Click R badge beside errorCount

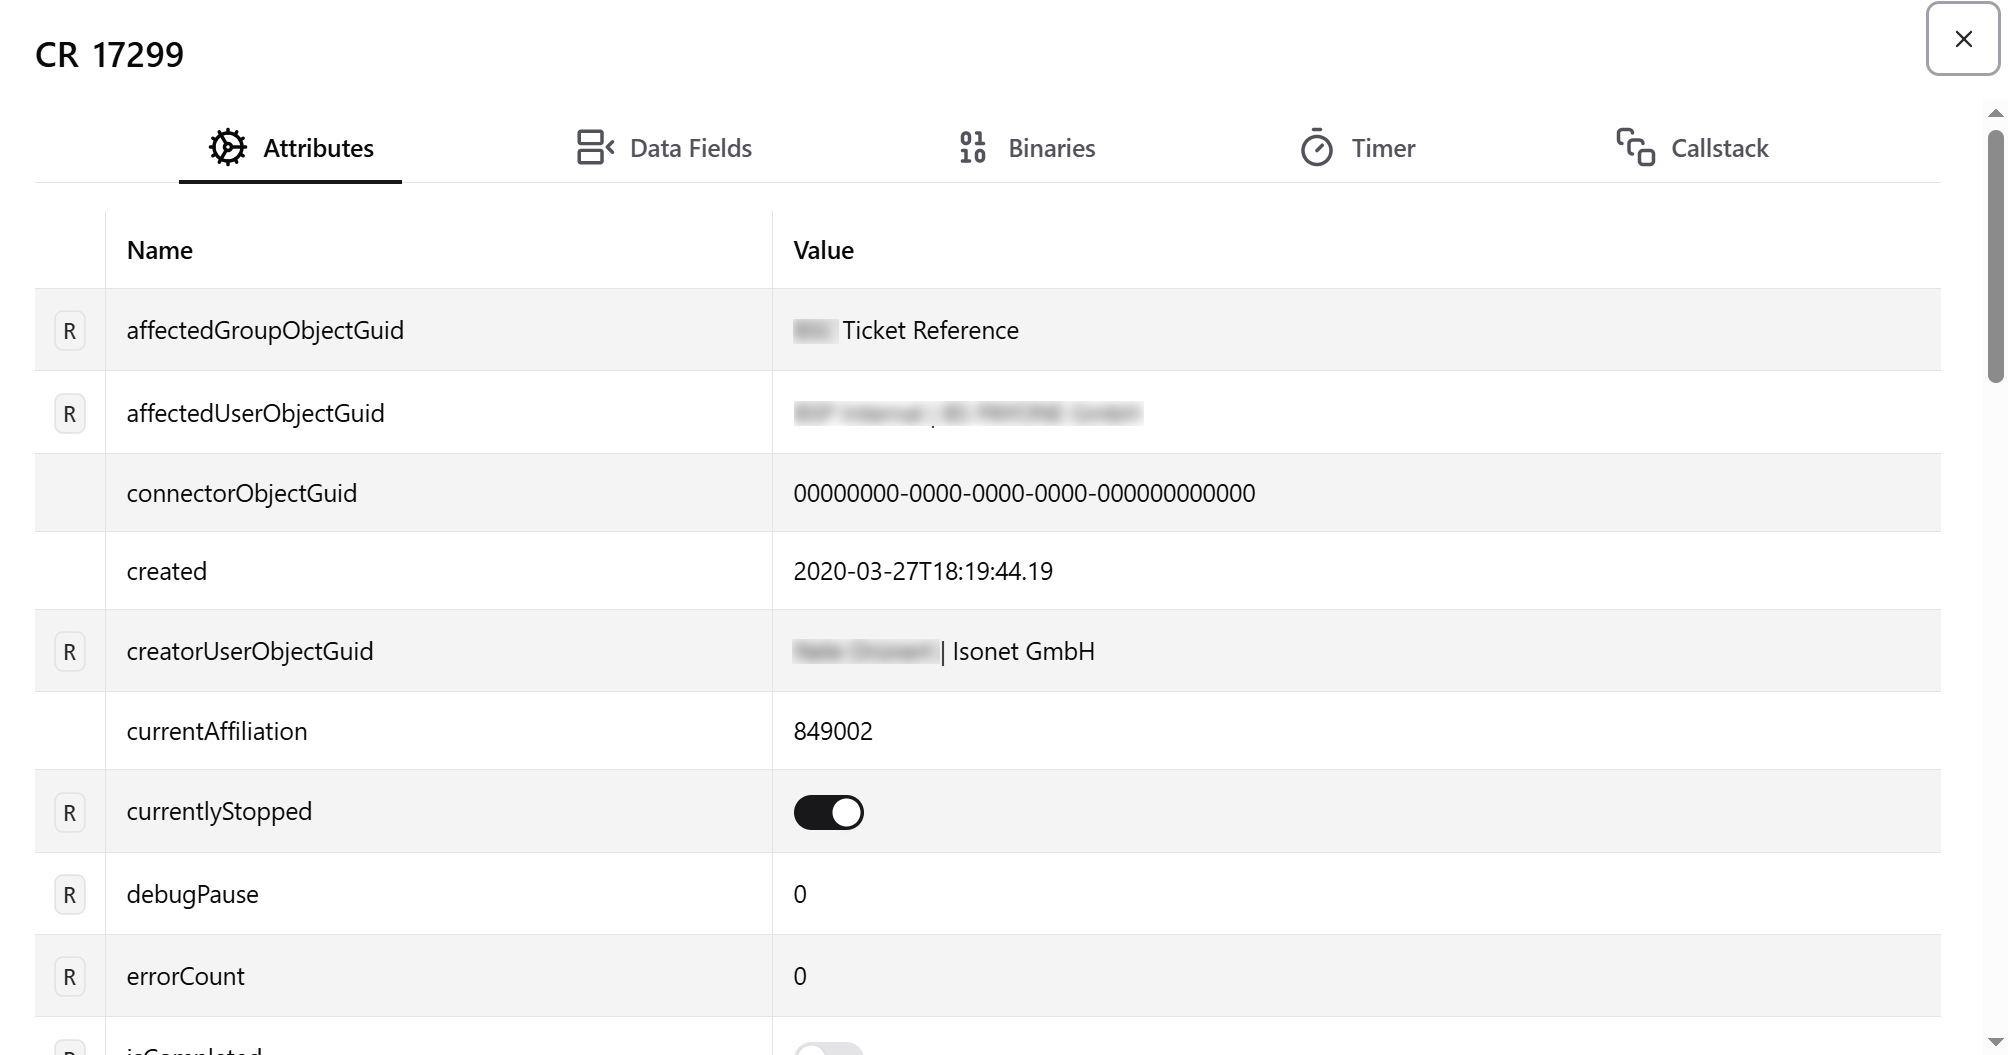tap(69, 977)
